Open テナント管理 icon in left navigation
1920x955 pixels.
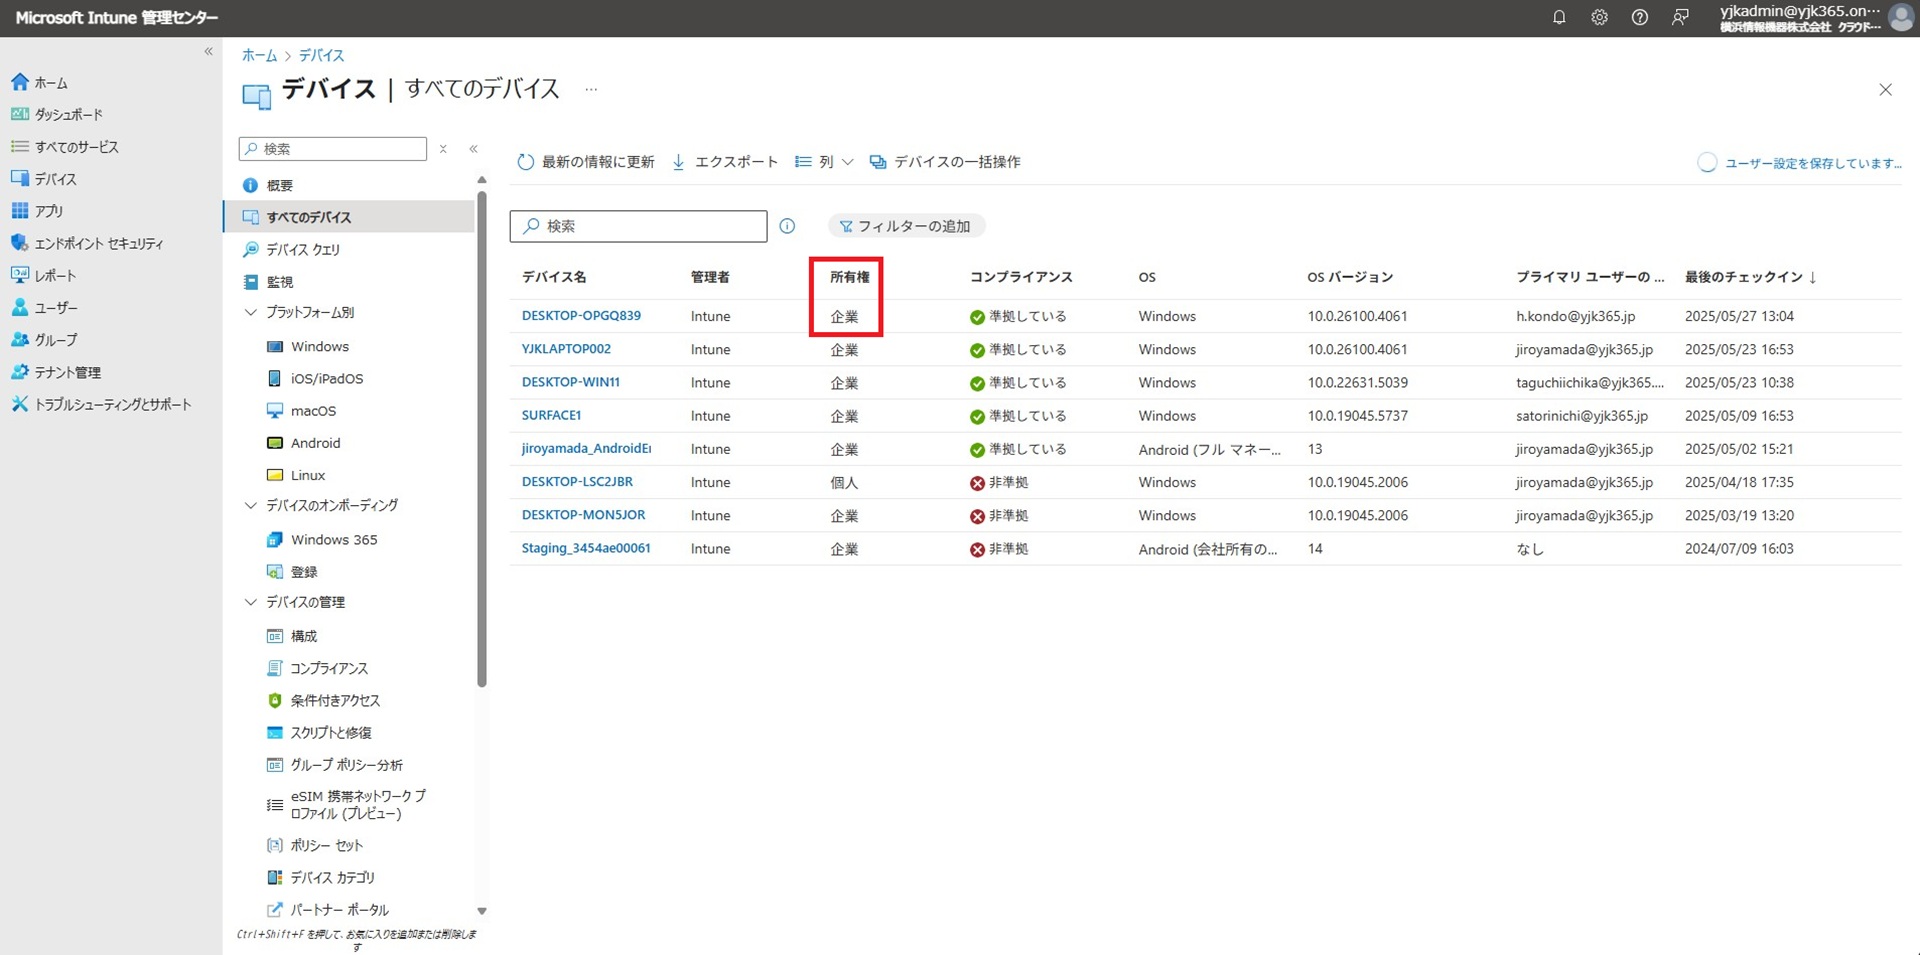pyautogui.click(x=20, y=372)
